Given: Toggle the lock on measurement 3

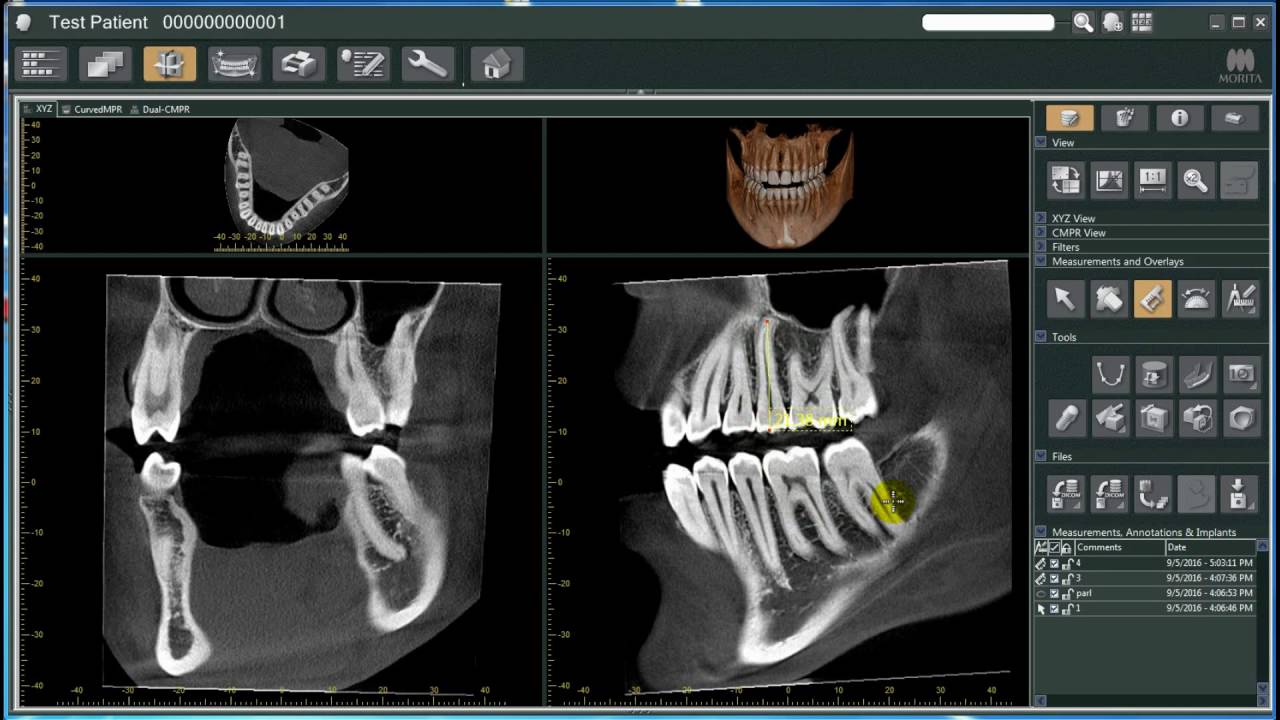Looking at the screenshot, I should (x=1068, y=578).
